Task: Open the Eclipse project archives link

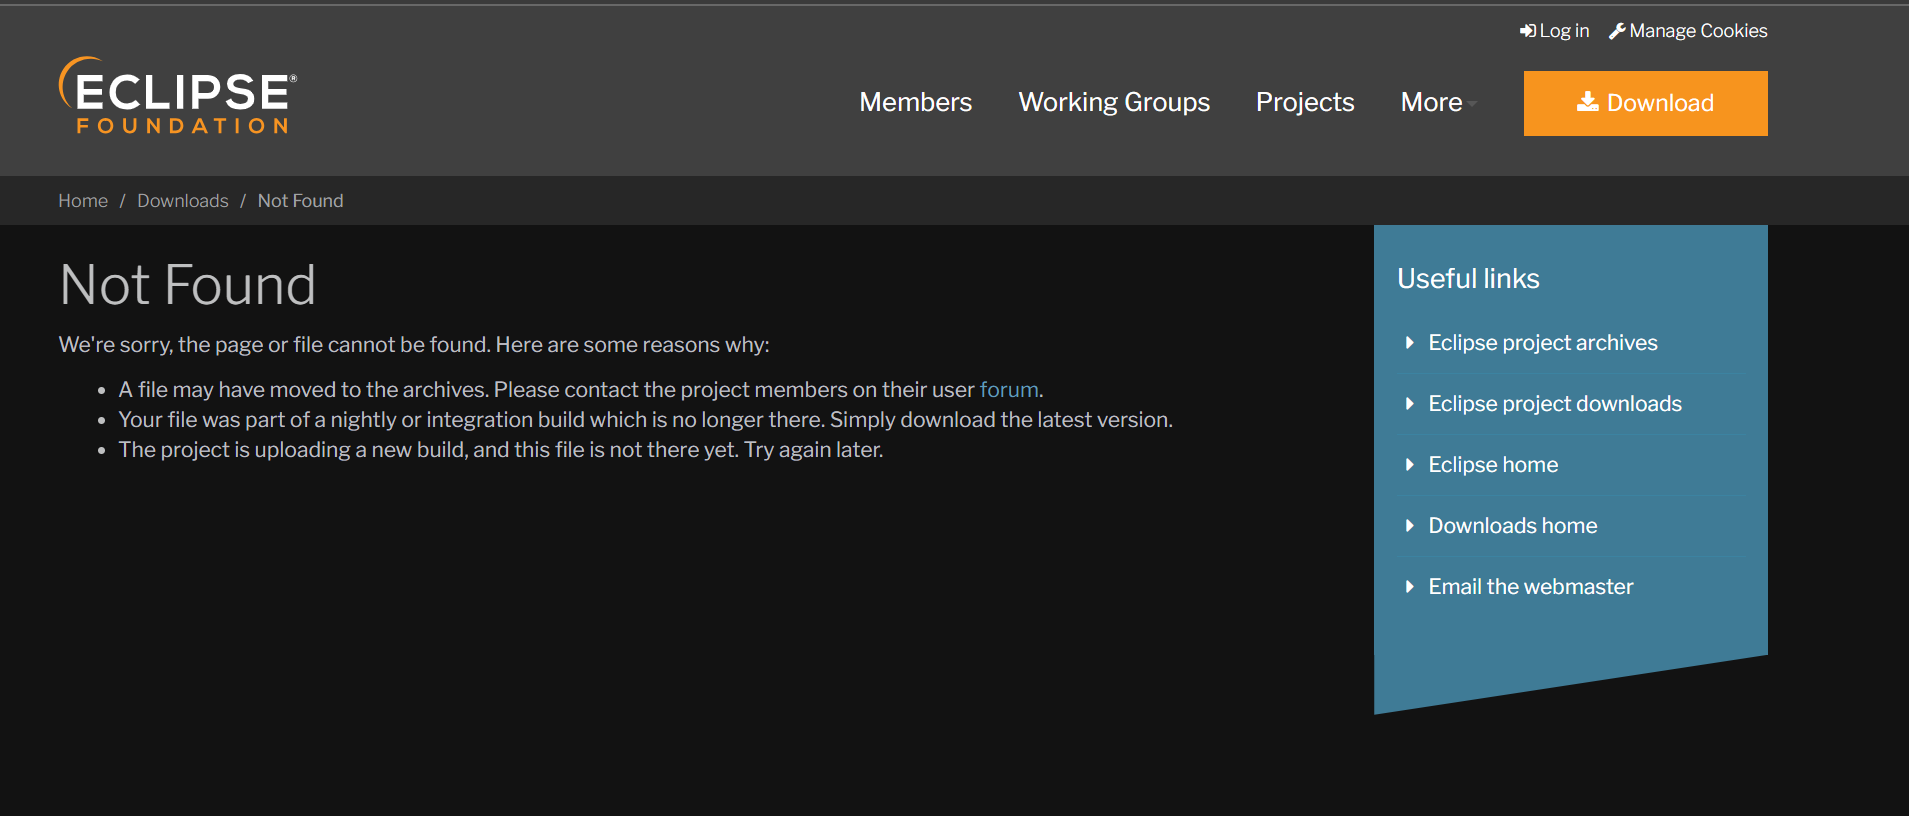Action: (x=1543, y=343)
